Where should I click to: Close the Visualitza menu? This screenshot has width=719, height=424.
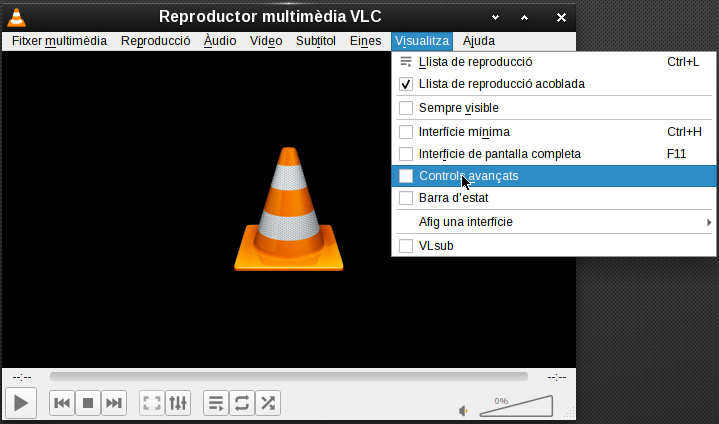click(422, 41)
